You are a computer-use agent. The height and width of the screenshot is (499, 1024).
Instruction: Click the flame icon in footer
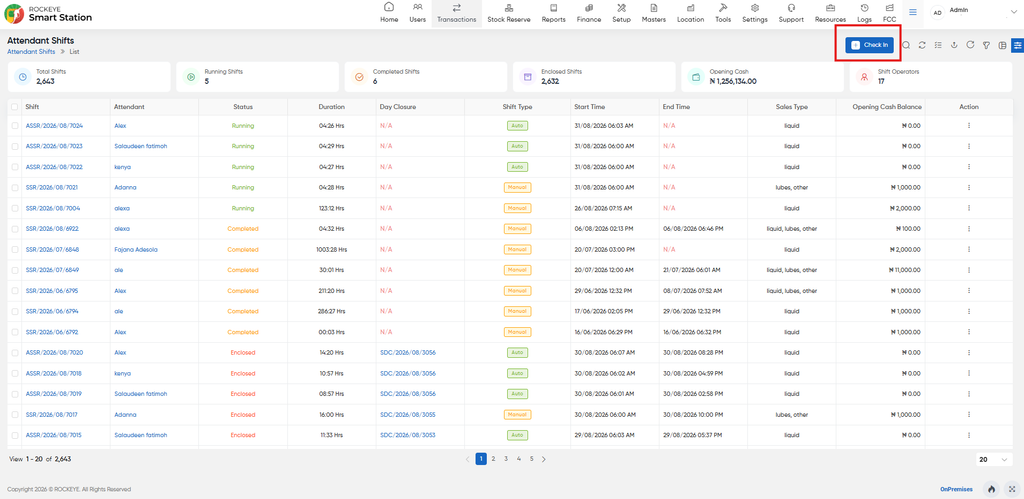tap(991, 489)
